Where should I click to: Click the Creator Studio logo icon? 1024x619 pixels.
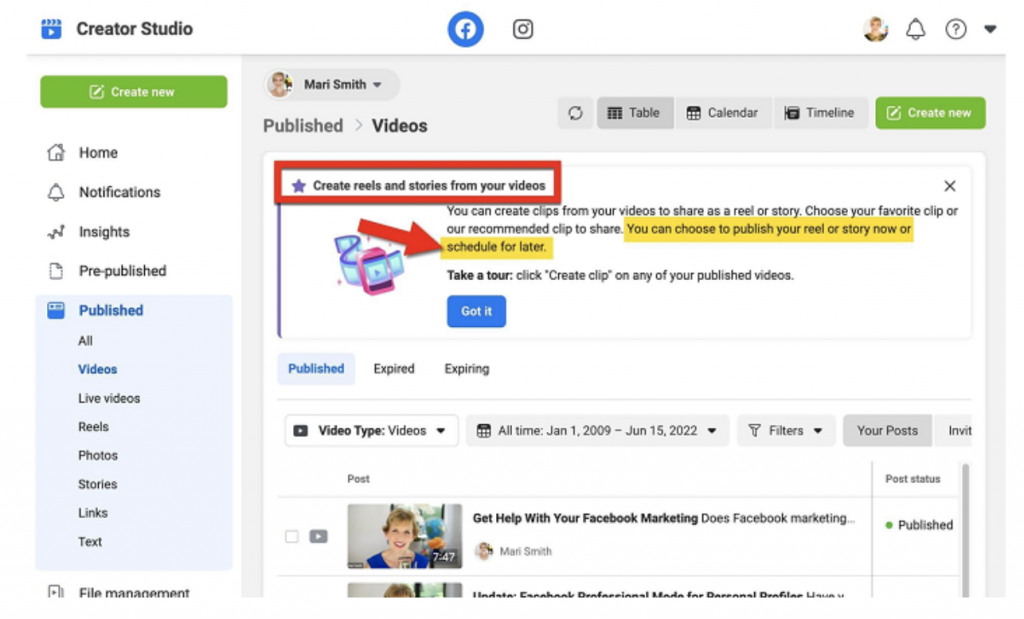(x=51, y=29)
